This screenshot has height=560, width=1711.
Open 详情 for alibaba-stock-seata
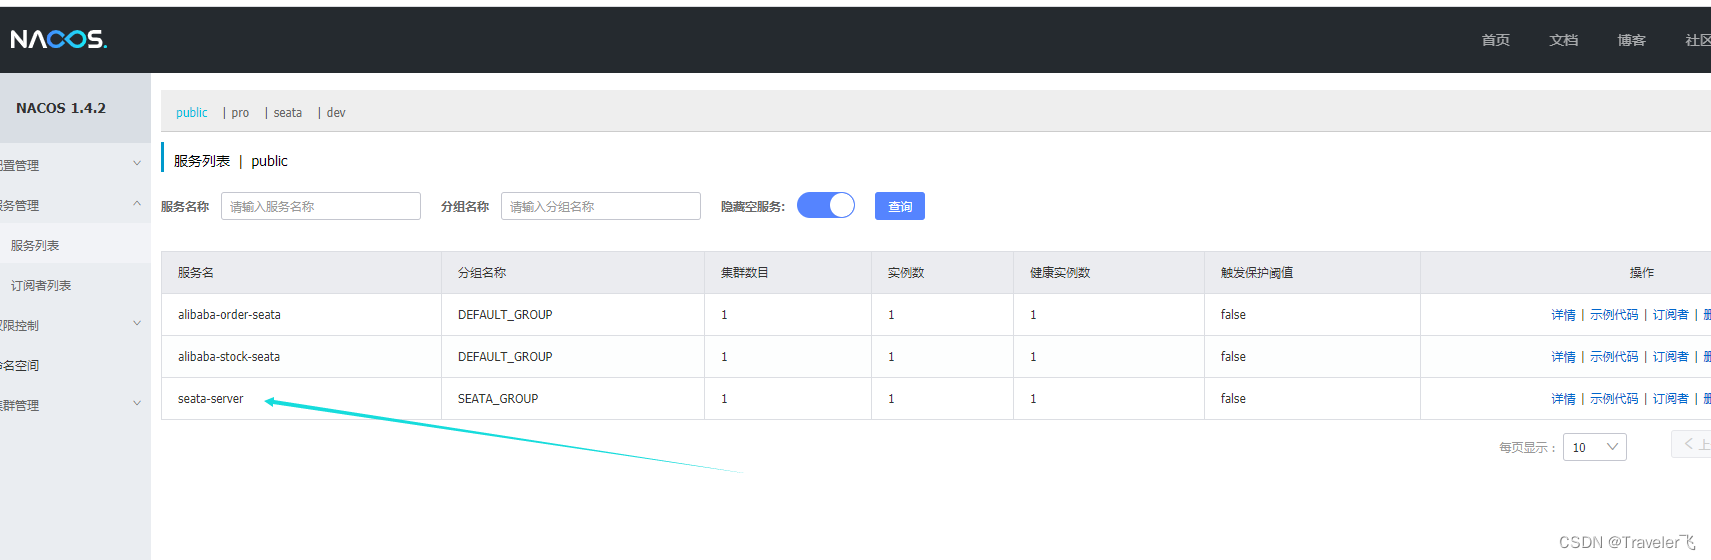click(1563, 356)
